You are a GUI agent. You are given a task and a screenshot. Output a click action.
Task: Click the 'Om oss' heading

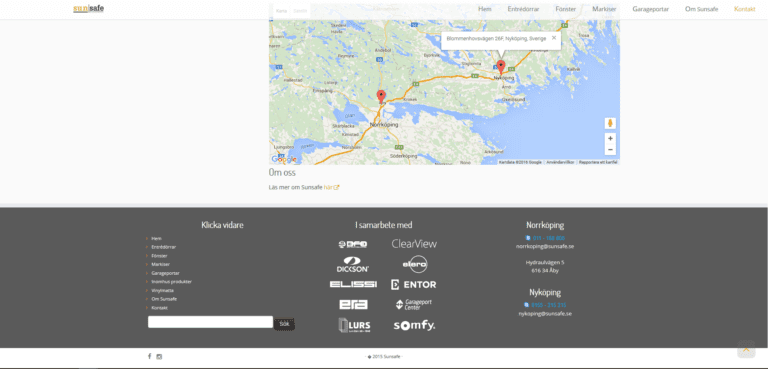click(x=282, y=172)
